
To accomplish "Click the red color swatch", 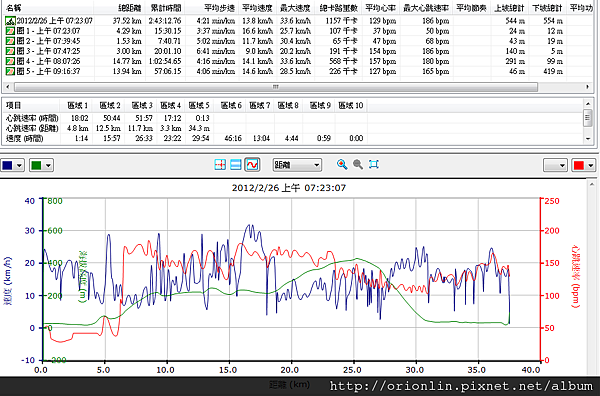I will (579, 165).
